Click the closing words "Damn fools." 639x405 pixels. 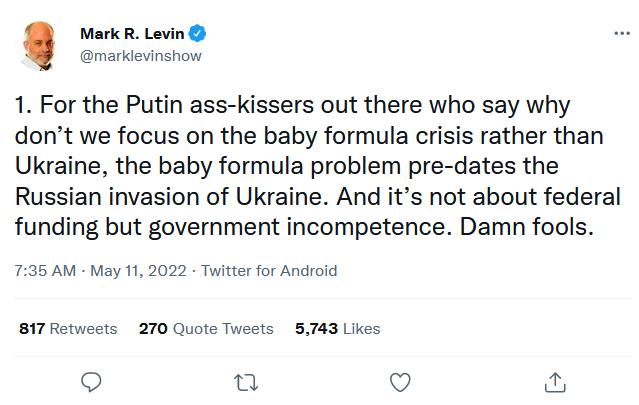tap(526, 226)
